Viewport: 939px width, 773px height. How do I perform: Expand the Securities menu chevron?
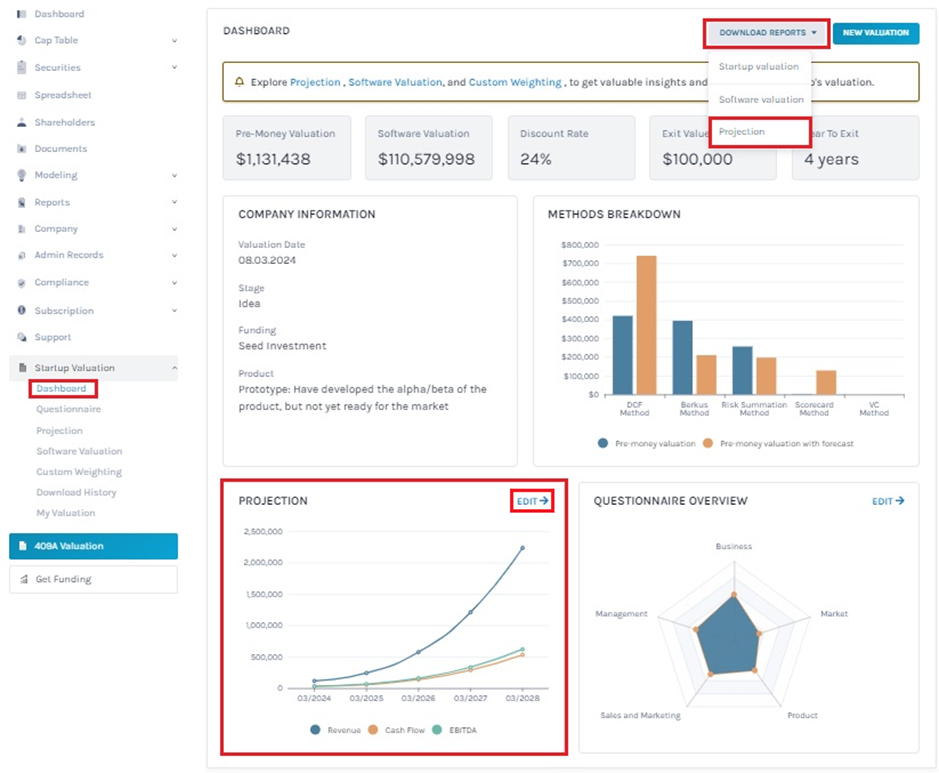(x=174, y=67)
